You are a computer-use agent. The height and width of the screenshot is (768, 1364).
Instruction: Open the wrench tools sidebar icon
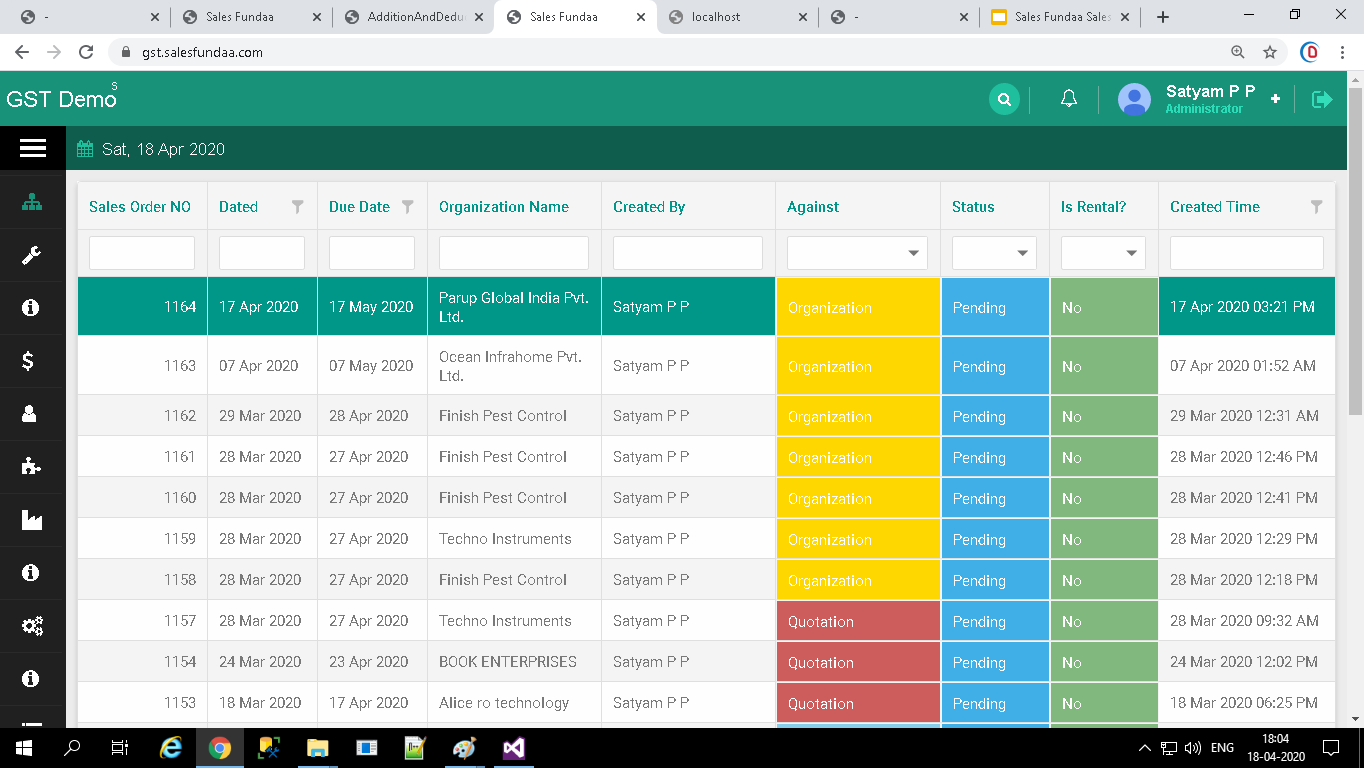coord(32,256)
